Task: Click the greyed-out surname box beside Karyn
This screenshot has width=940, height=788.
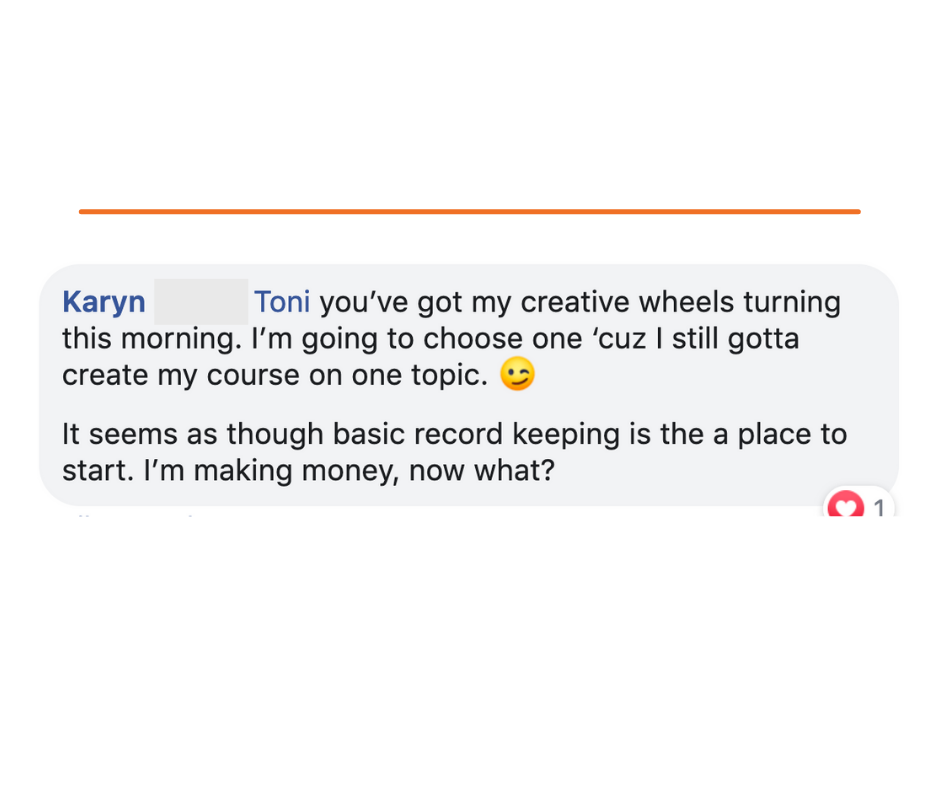Action: pyautogui.click(x=201, y=302)
